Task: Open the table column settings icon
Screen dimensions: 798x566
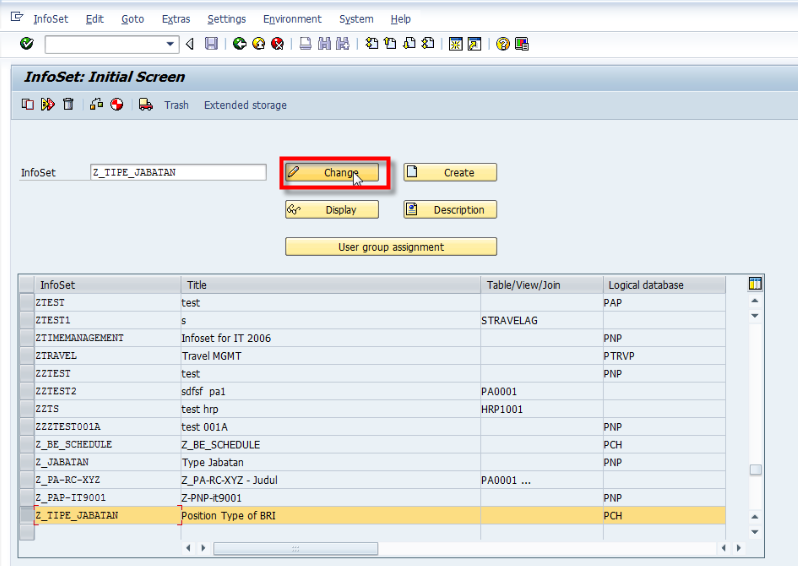Action: [x=755, y=284]
